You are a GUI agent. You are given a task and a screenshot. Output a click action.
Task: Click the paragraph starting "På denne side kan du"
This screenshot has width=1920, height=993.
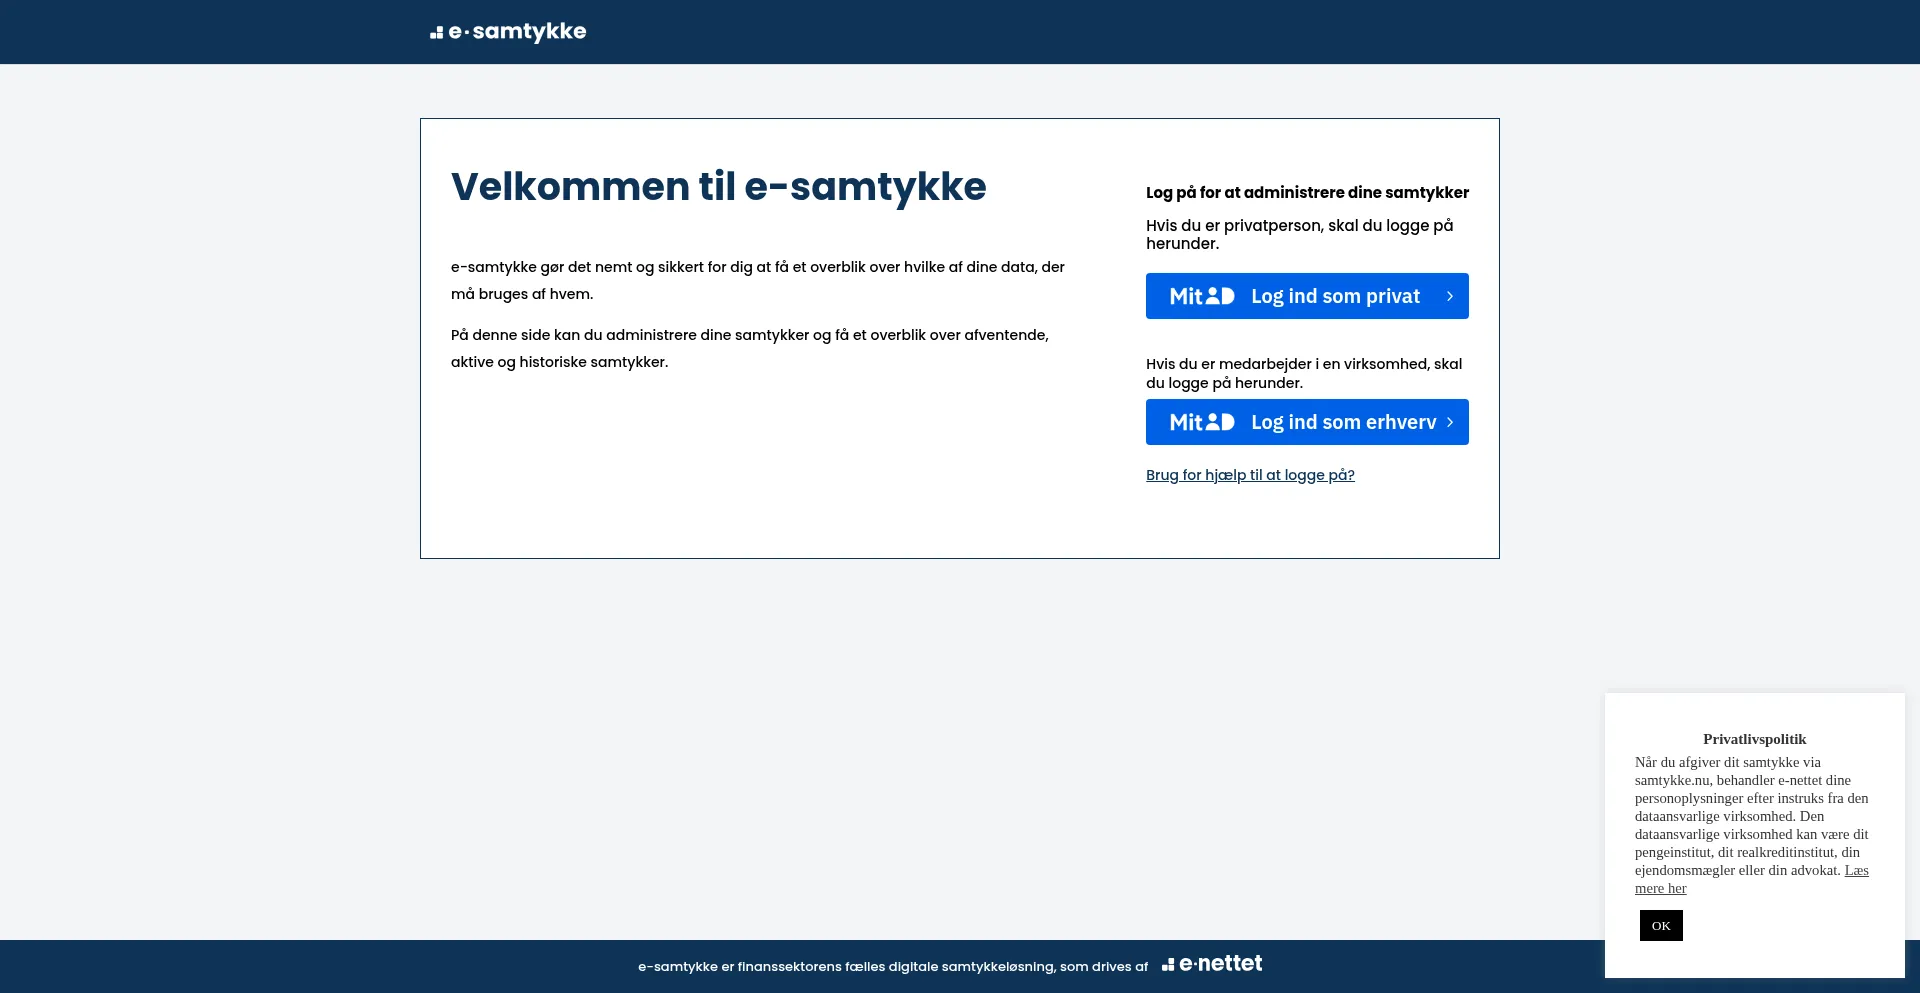[749, 348]
